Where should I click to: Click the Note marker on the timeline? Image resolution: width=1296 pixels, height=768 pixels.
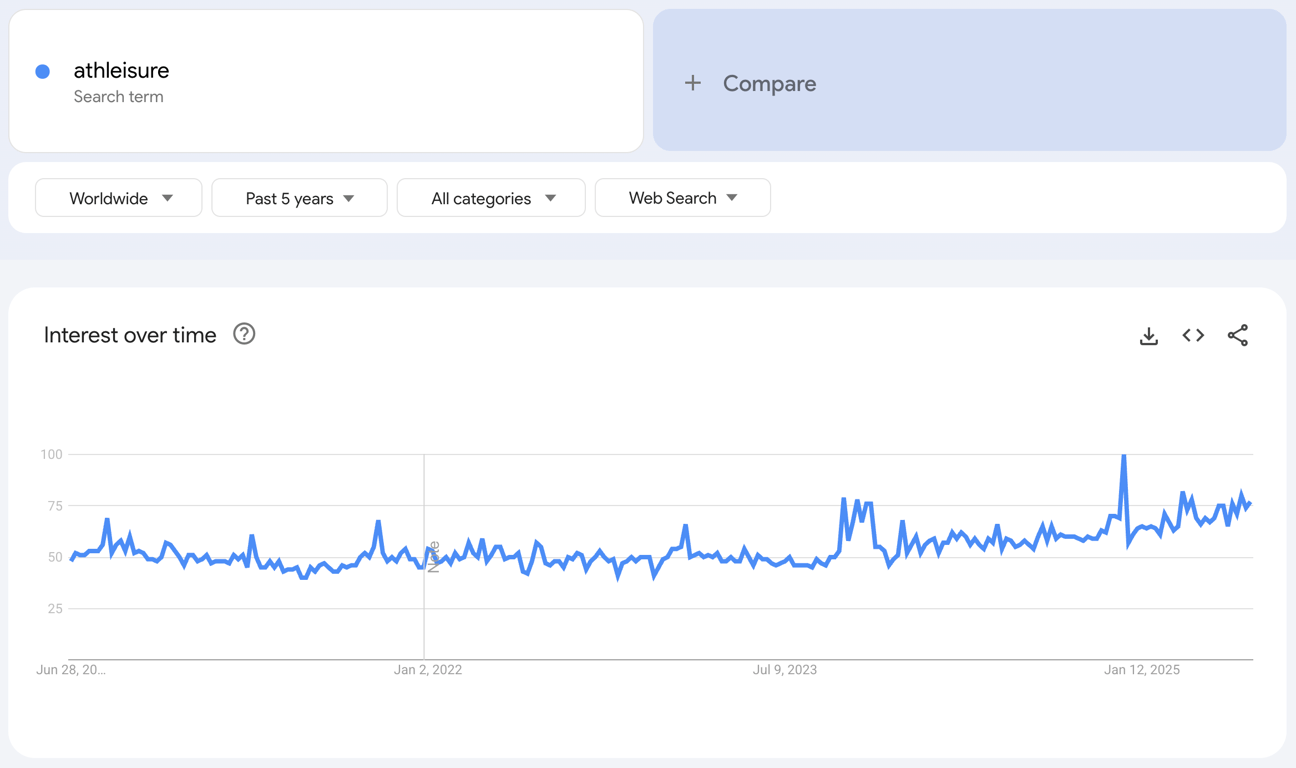(432, 557)
